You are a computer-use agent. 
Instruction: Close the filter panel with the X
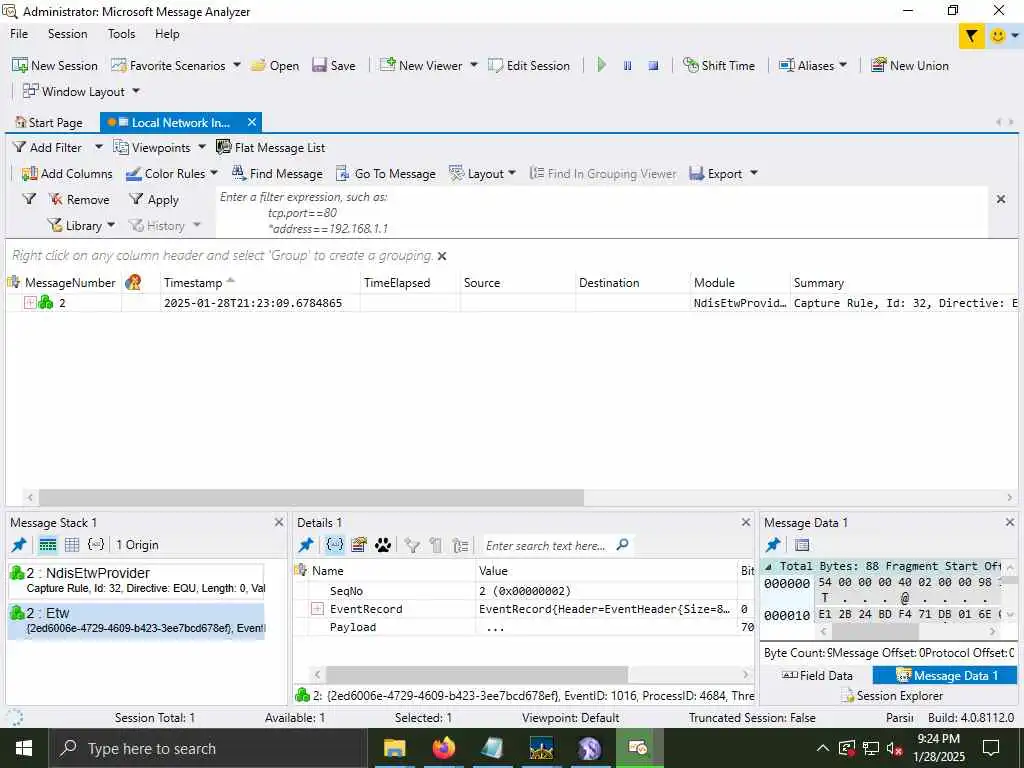(1000, 199)
